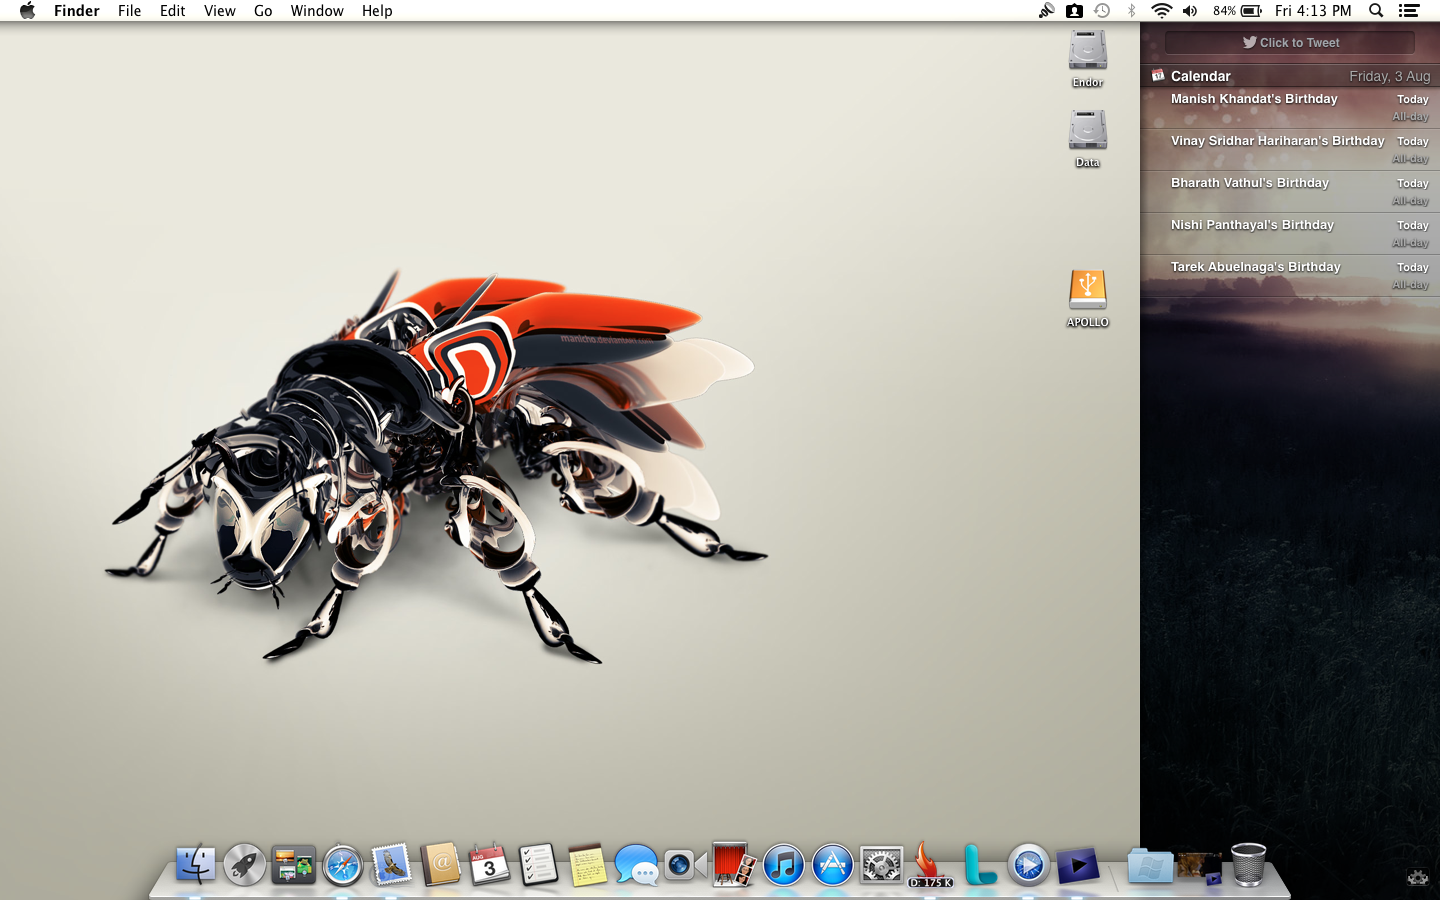Screen dimensions: 1440x900
Task: Open Mail stamp icon in Dock
Action: [x=392, y=865]
